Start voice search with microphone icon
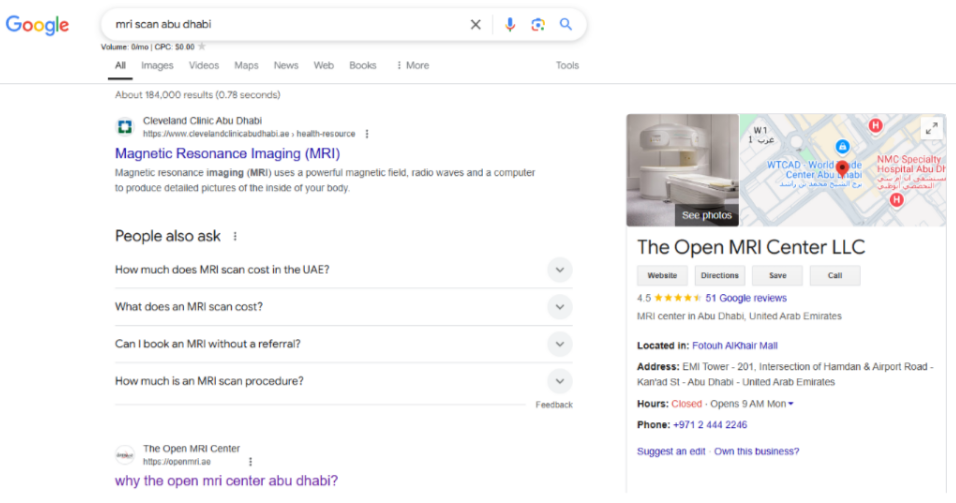The height and width of the screenshot is (503, 956). click(510, 24)
